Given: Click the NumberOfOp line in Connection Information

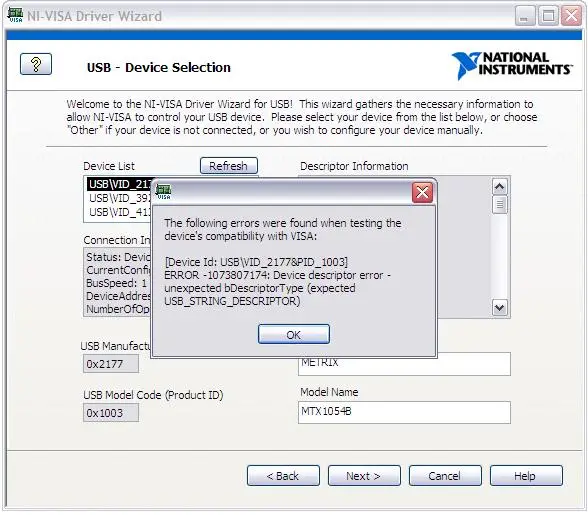Looking at the screenshot, I should [x=118, y=309].
